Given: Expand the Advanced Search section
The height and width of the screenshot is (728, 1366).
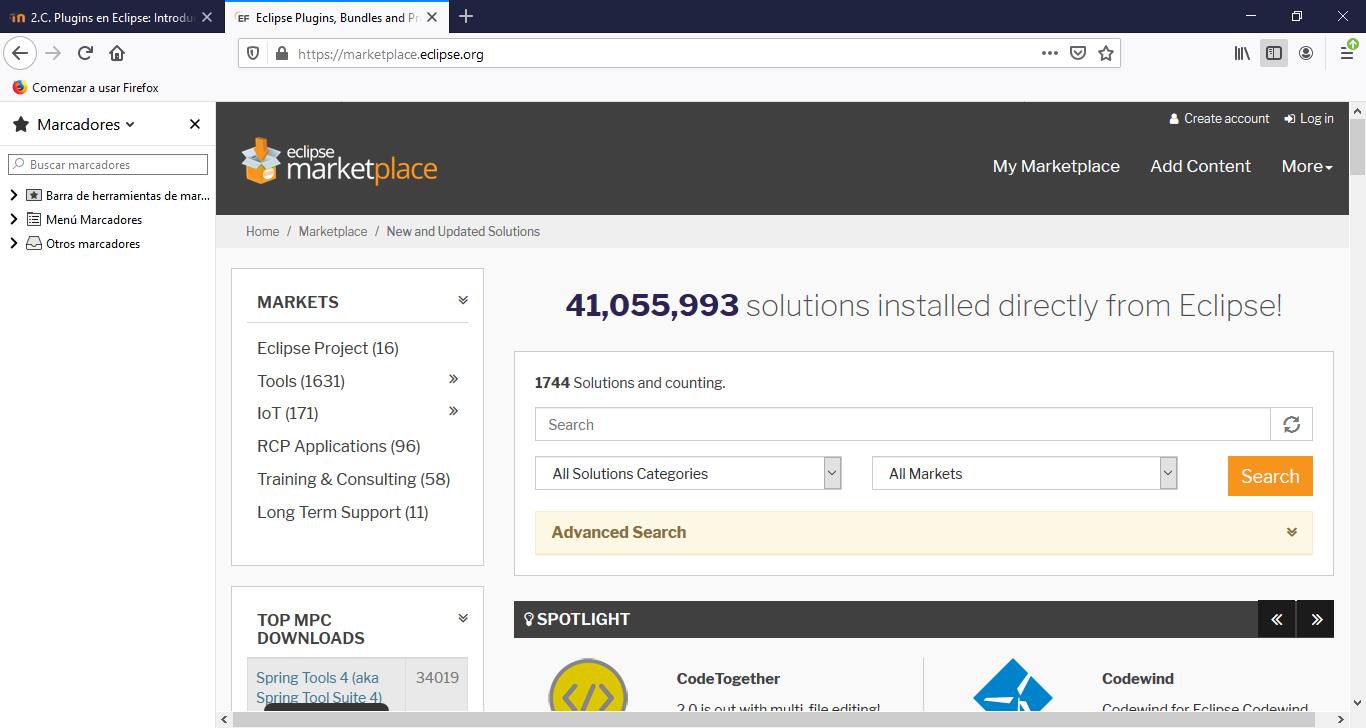Looking at the screenshot, I should point(924,532).
